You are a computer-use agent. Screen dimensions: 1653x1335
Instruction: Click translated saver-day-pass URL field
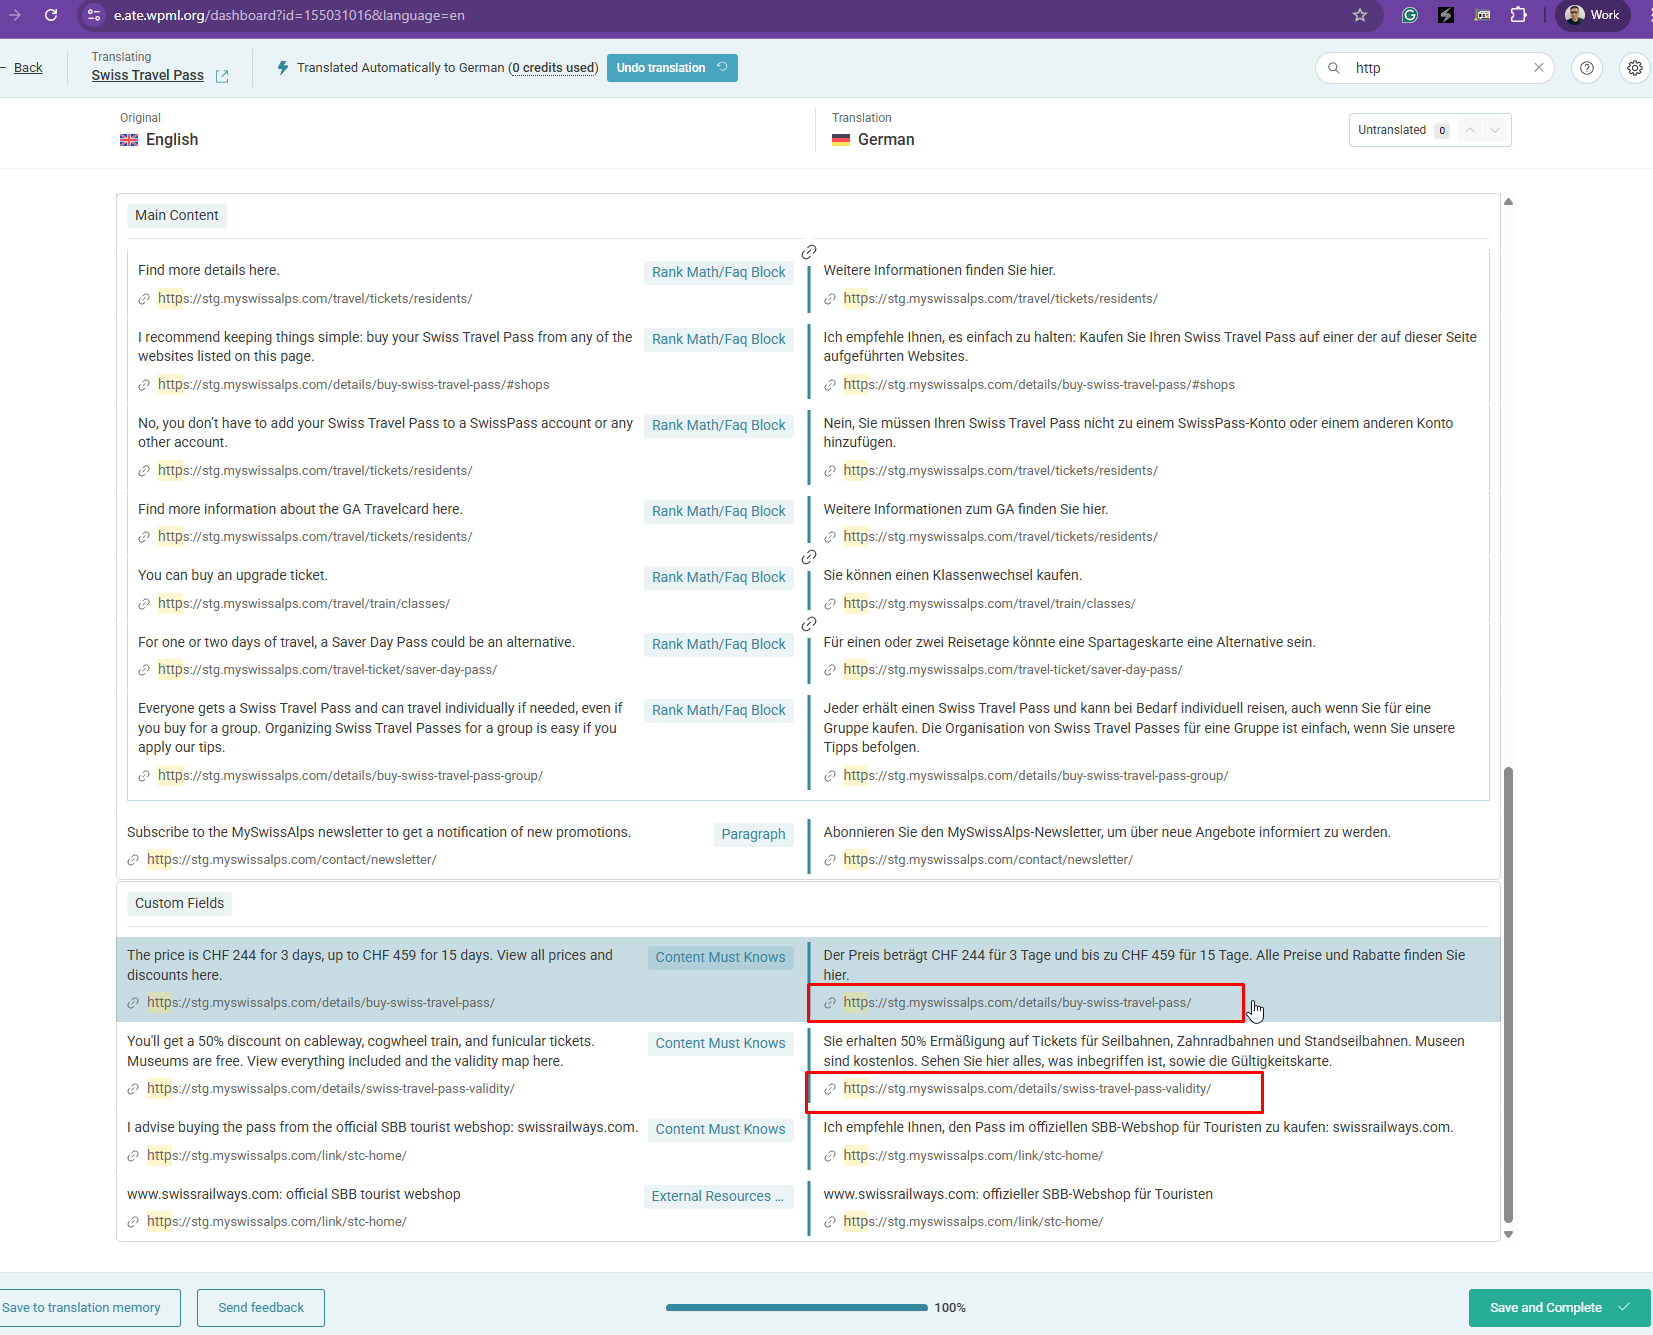[x=1012, y=670]
